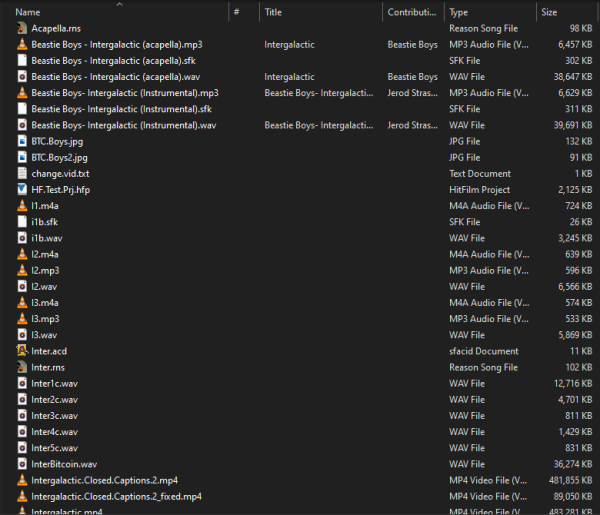Screen dimensions: 600x515
Task: Click the HitFilm Project type text
Action: 479,190
